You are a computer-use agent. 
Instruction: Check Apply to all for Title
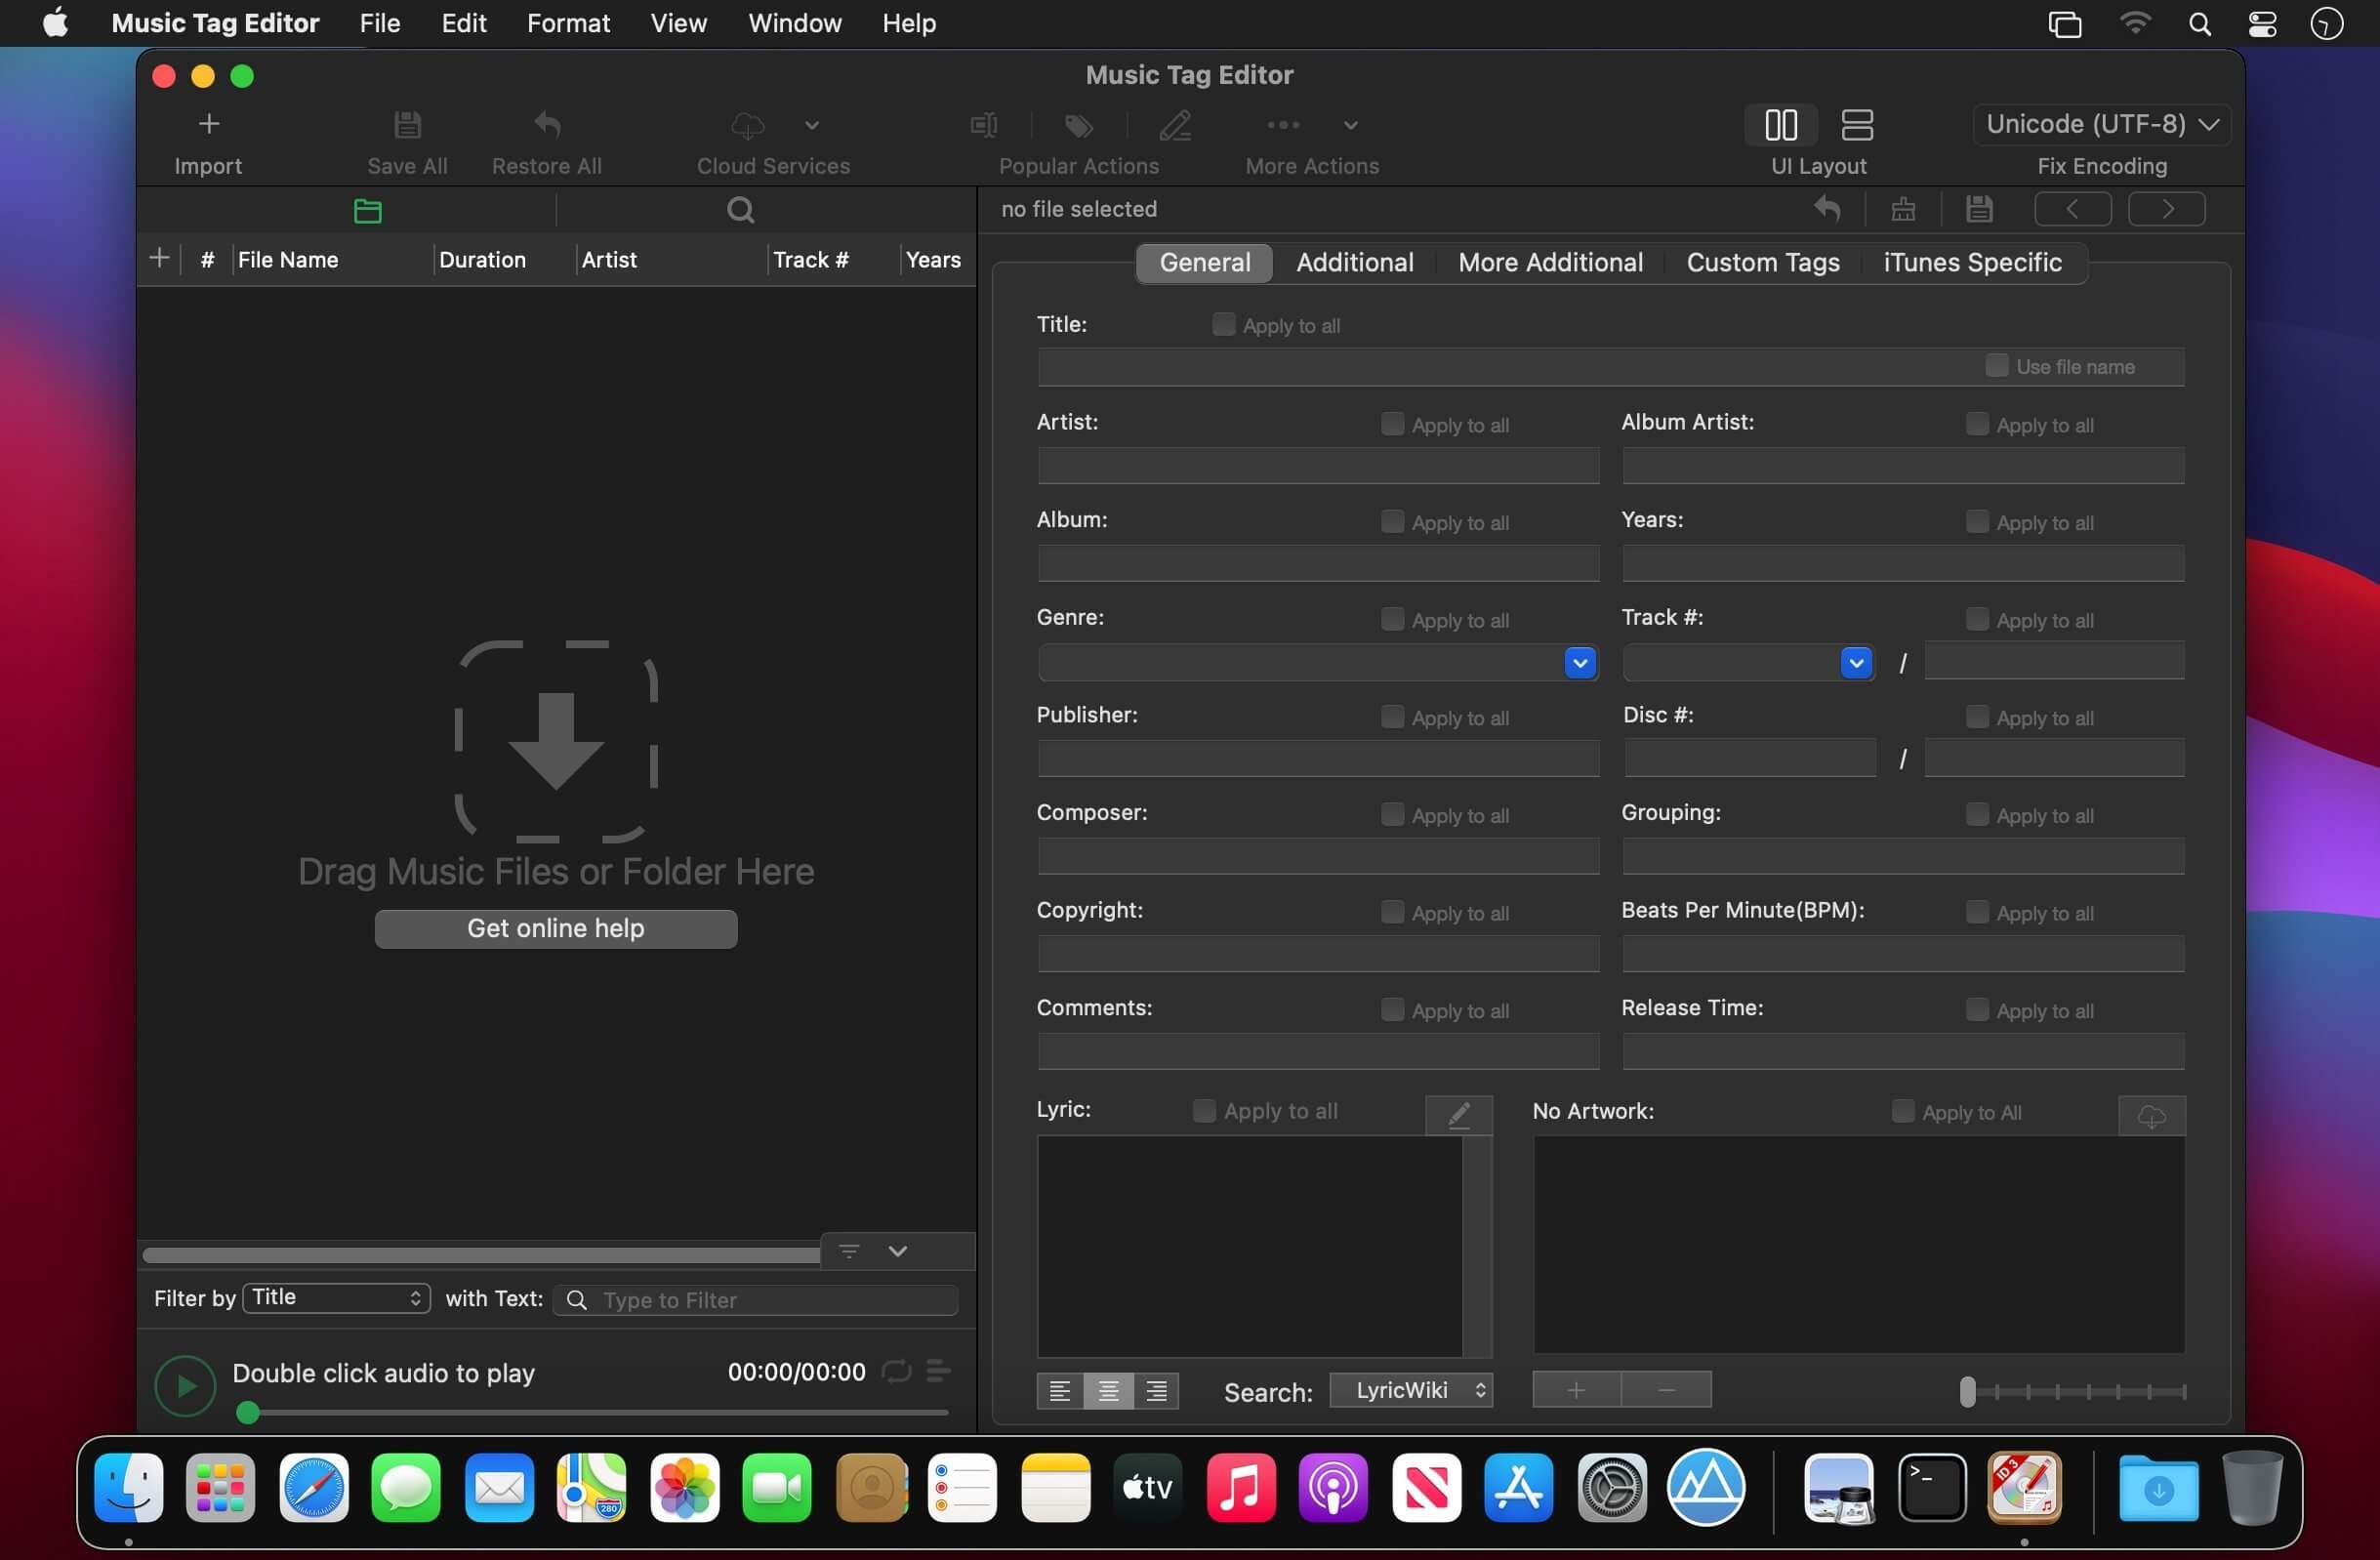click(x=1223, y=324)
